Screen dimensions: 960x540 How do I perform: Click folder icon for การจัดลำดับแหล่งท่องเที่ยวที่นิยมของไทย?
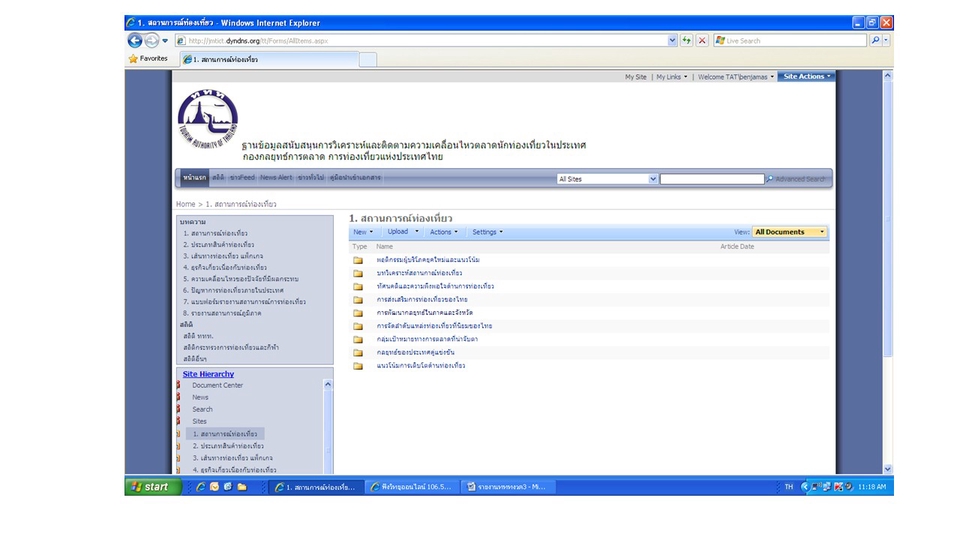(358, 326)
